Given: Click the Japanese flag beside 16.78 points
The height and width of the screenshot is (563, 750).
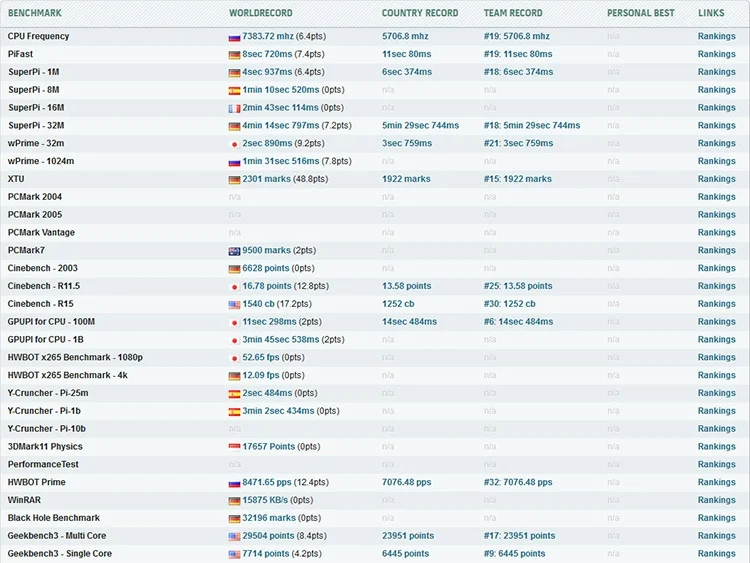Looking at the screenshot, I should coord(234,287).
